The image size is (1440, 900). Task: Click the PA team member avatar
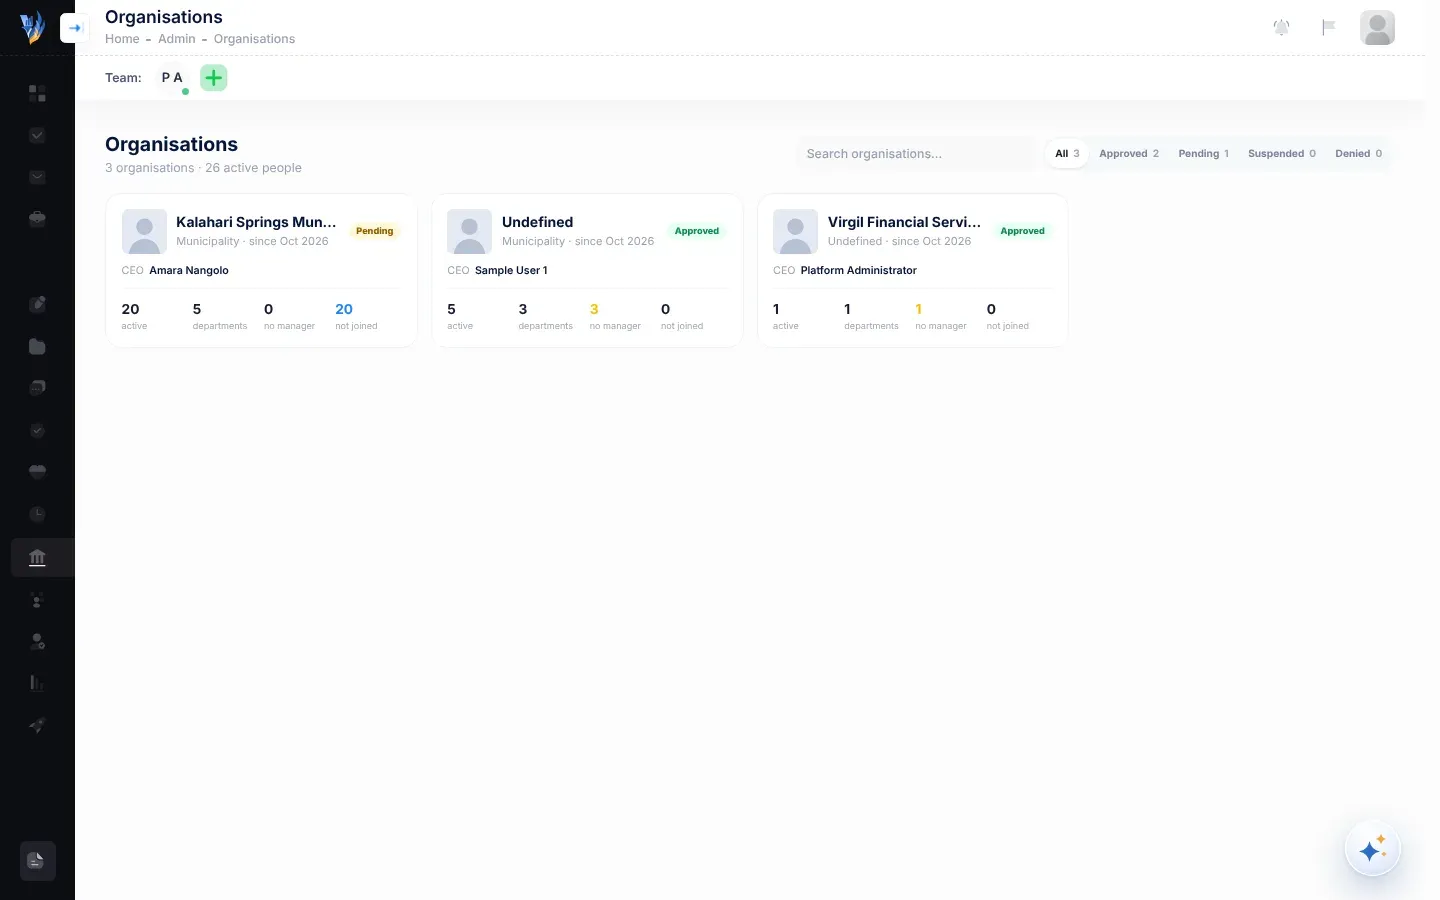[172, 78]
